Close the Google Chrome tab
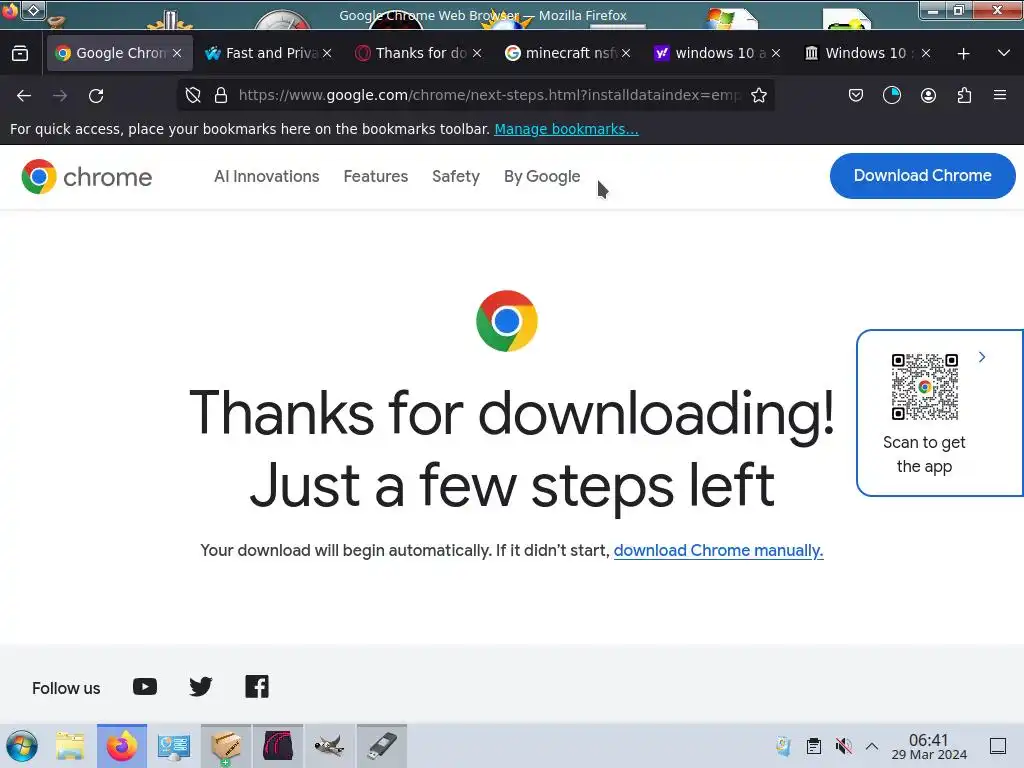1024x768 pixels. (x=177, y=54)
